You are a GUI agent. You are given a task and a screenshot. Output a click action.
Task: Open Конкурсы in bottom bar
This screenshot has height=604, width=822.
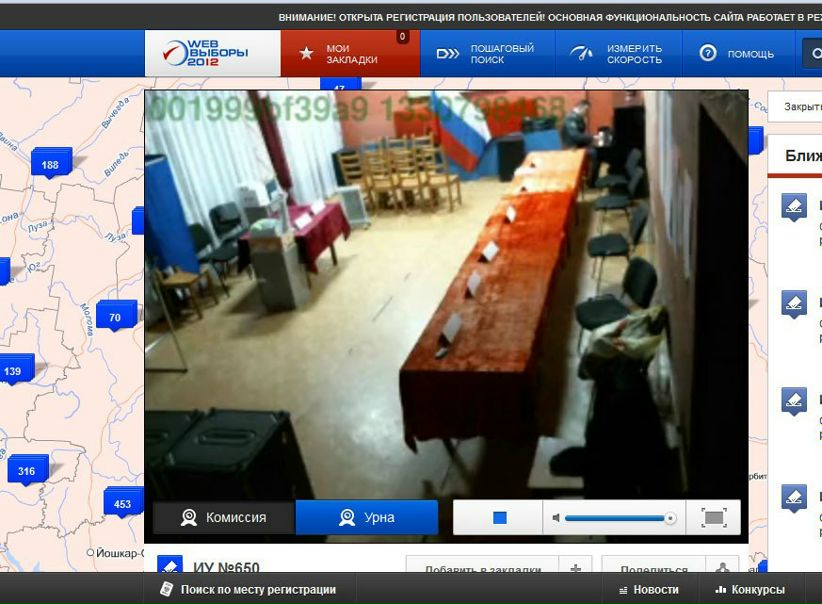(750, 589)
